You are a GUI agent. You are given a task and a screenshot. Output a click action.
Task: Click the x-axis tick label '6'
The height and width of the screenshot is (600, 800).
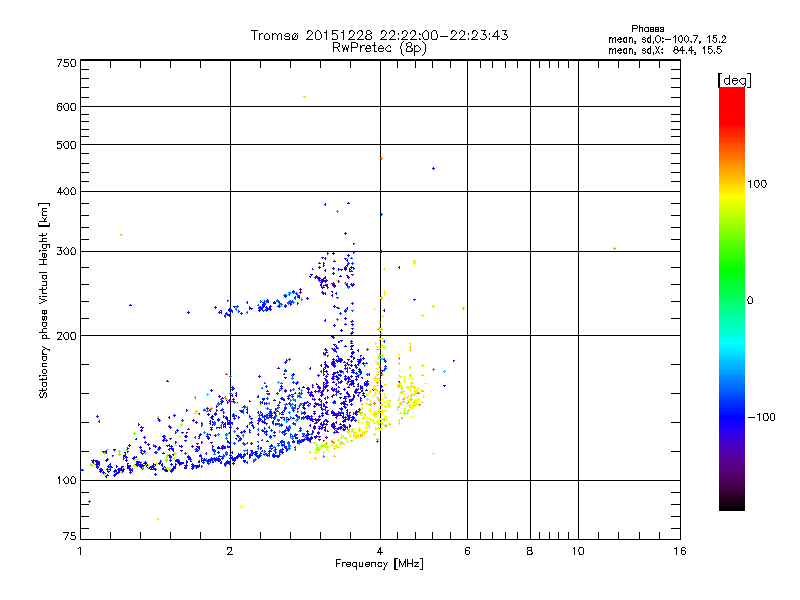(x=467, y=551)
